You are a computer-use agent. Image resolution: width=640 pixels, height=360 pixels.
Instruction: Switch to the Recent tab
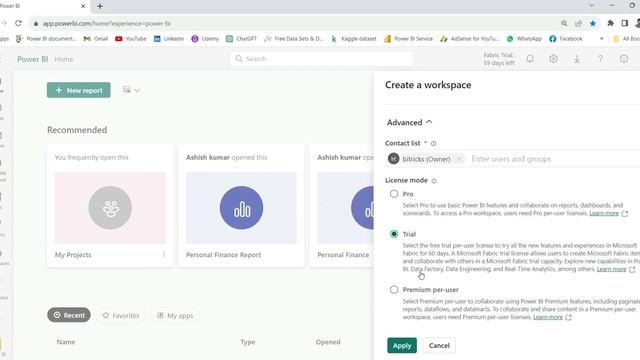(69, 315)
